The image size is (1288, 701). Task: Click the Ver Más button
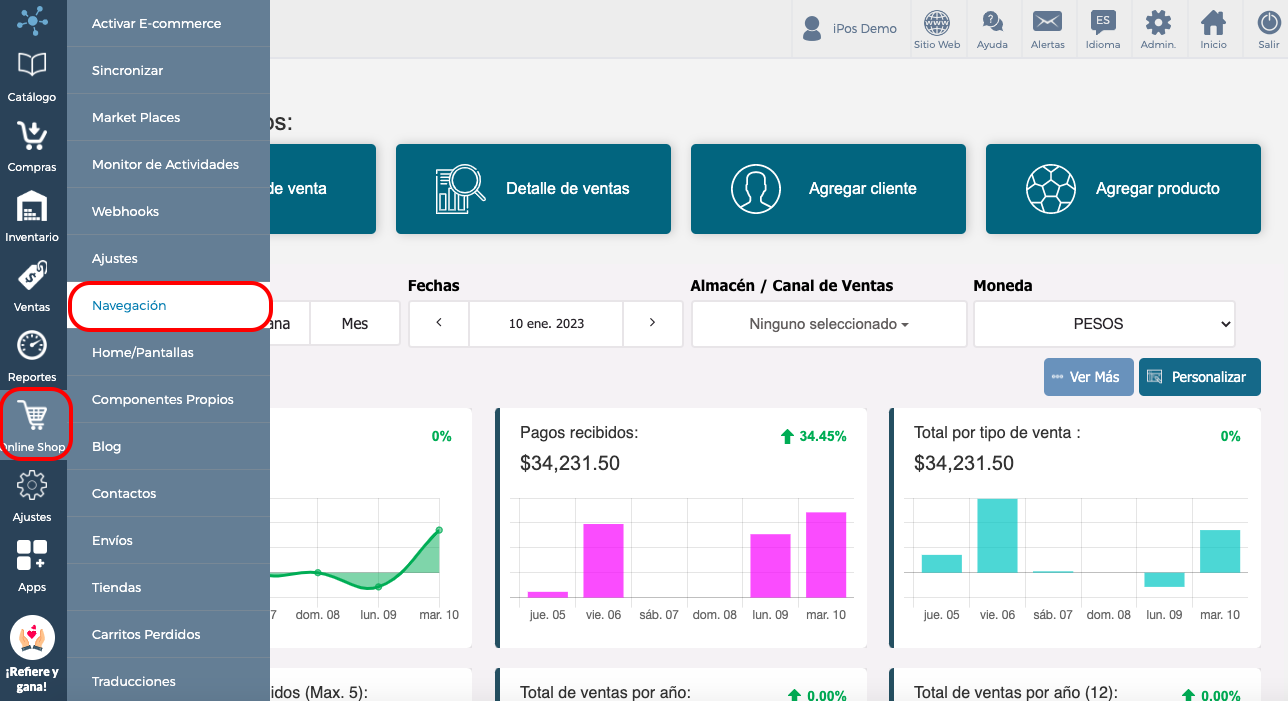(1089, 377)
